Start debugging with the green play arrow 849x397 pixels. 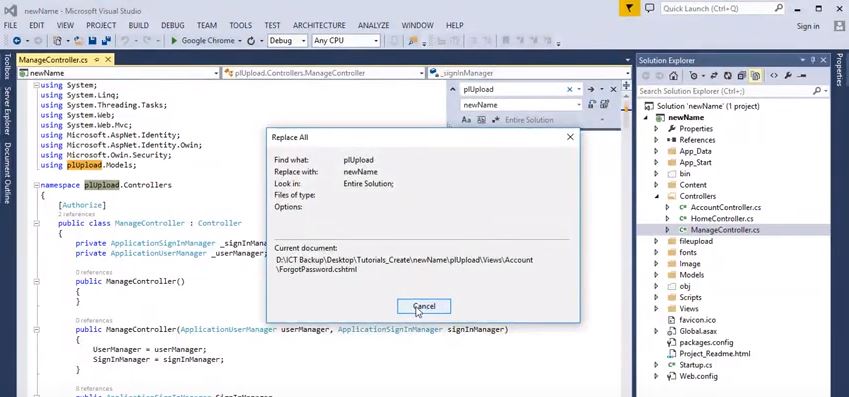click(x=174, y=41)
